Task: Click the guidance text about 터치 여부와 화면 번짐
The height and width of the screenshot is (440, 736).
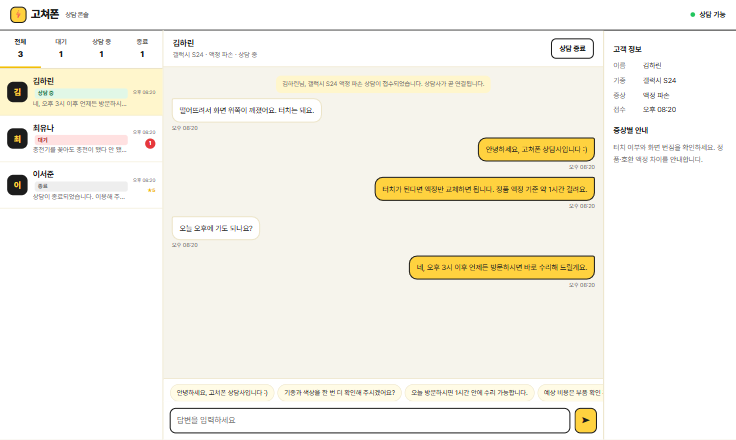Action: 668,153
